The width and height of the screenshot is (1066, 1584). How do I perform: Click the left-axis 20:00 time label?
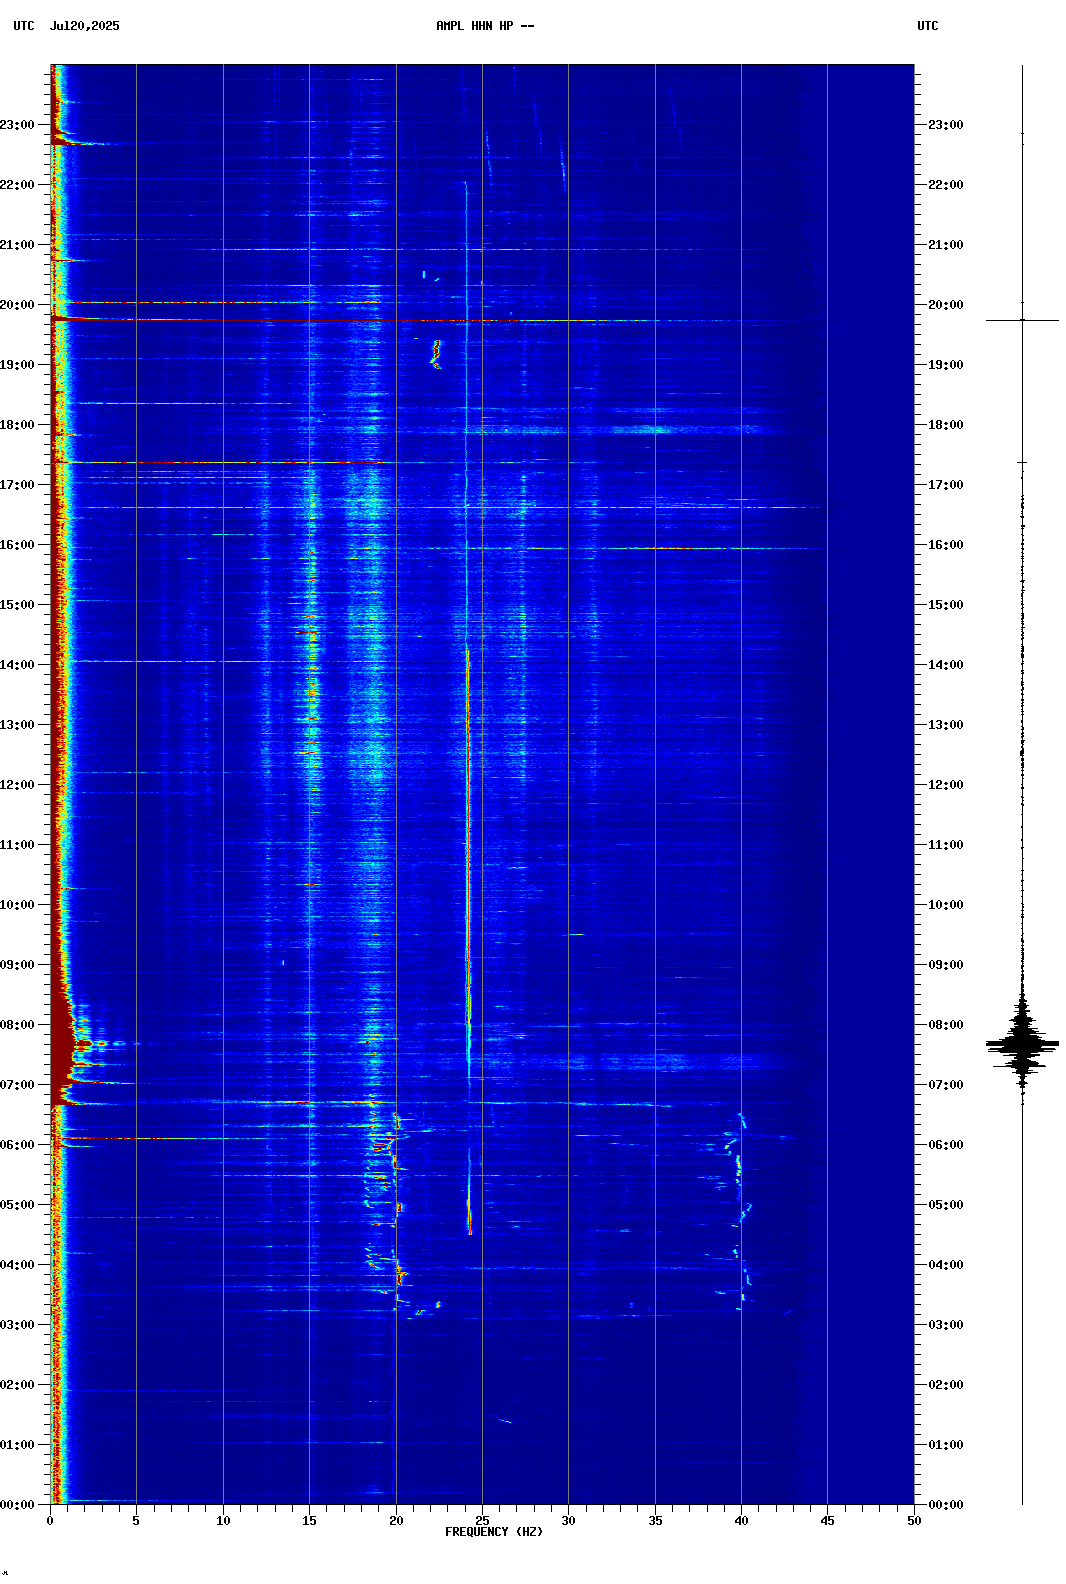[x=18, y=305]
